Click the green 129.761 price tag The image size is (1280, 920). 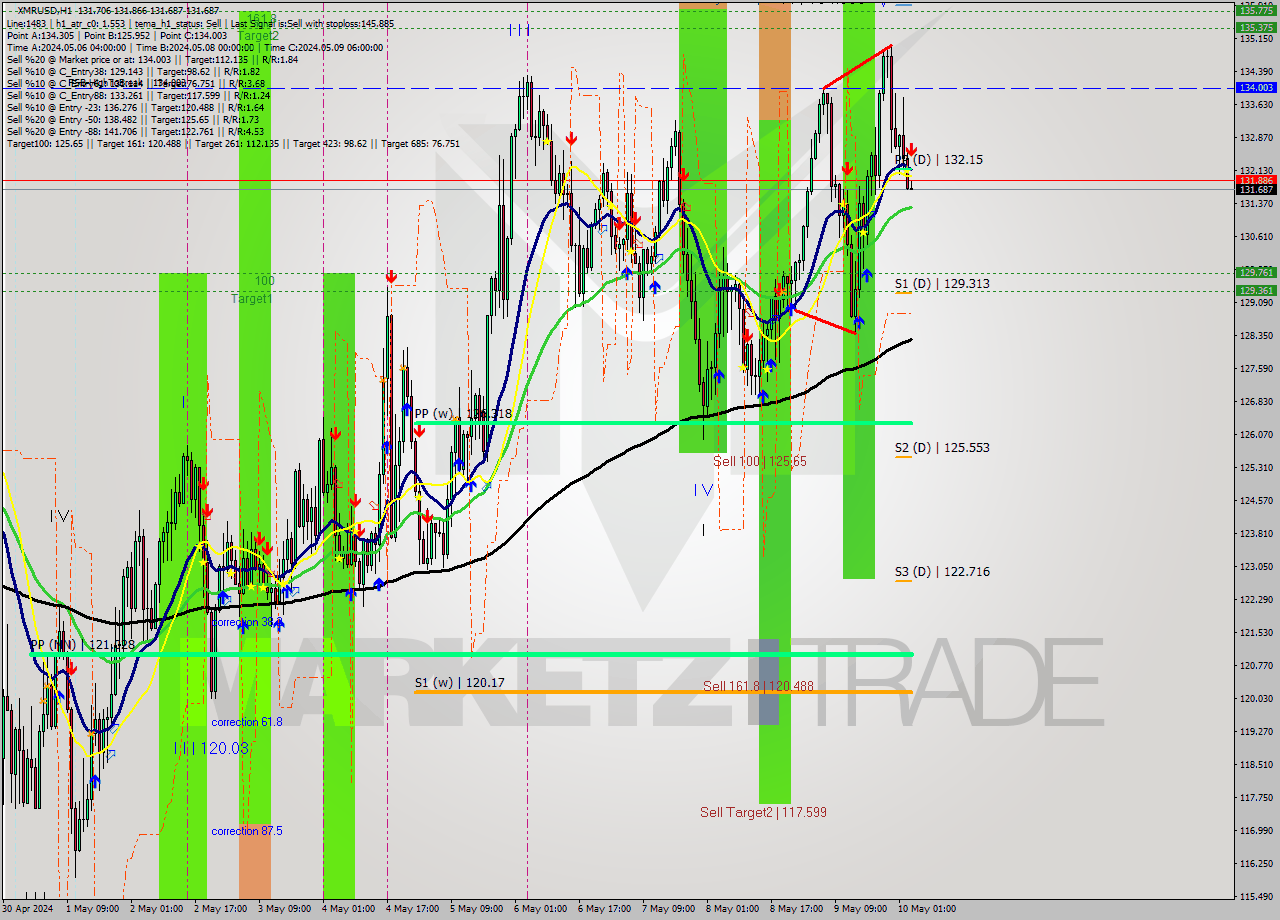1257,272
